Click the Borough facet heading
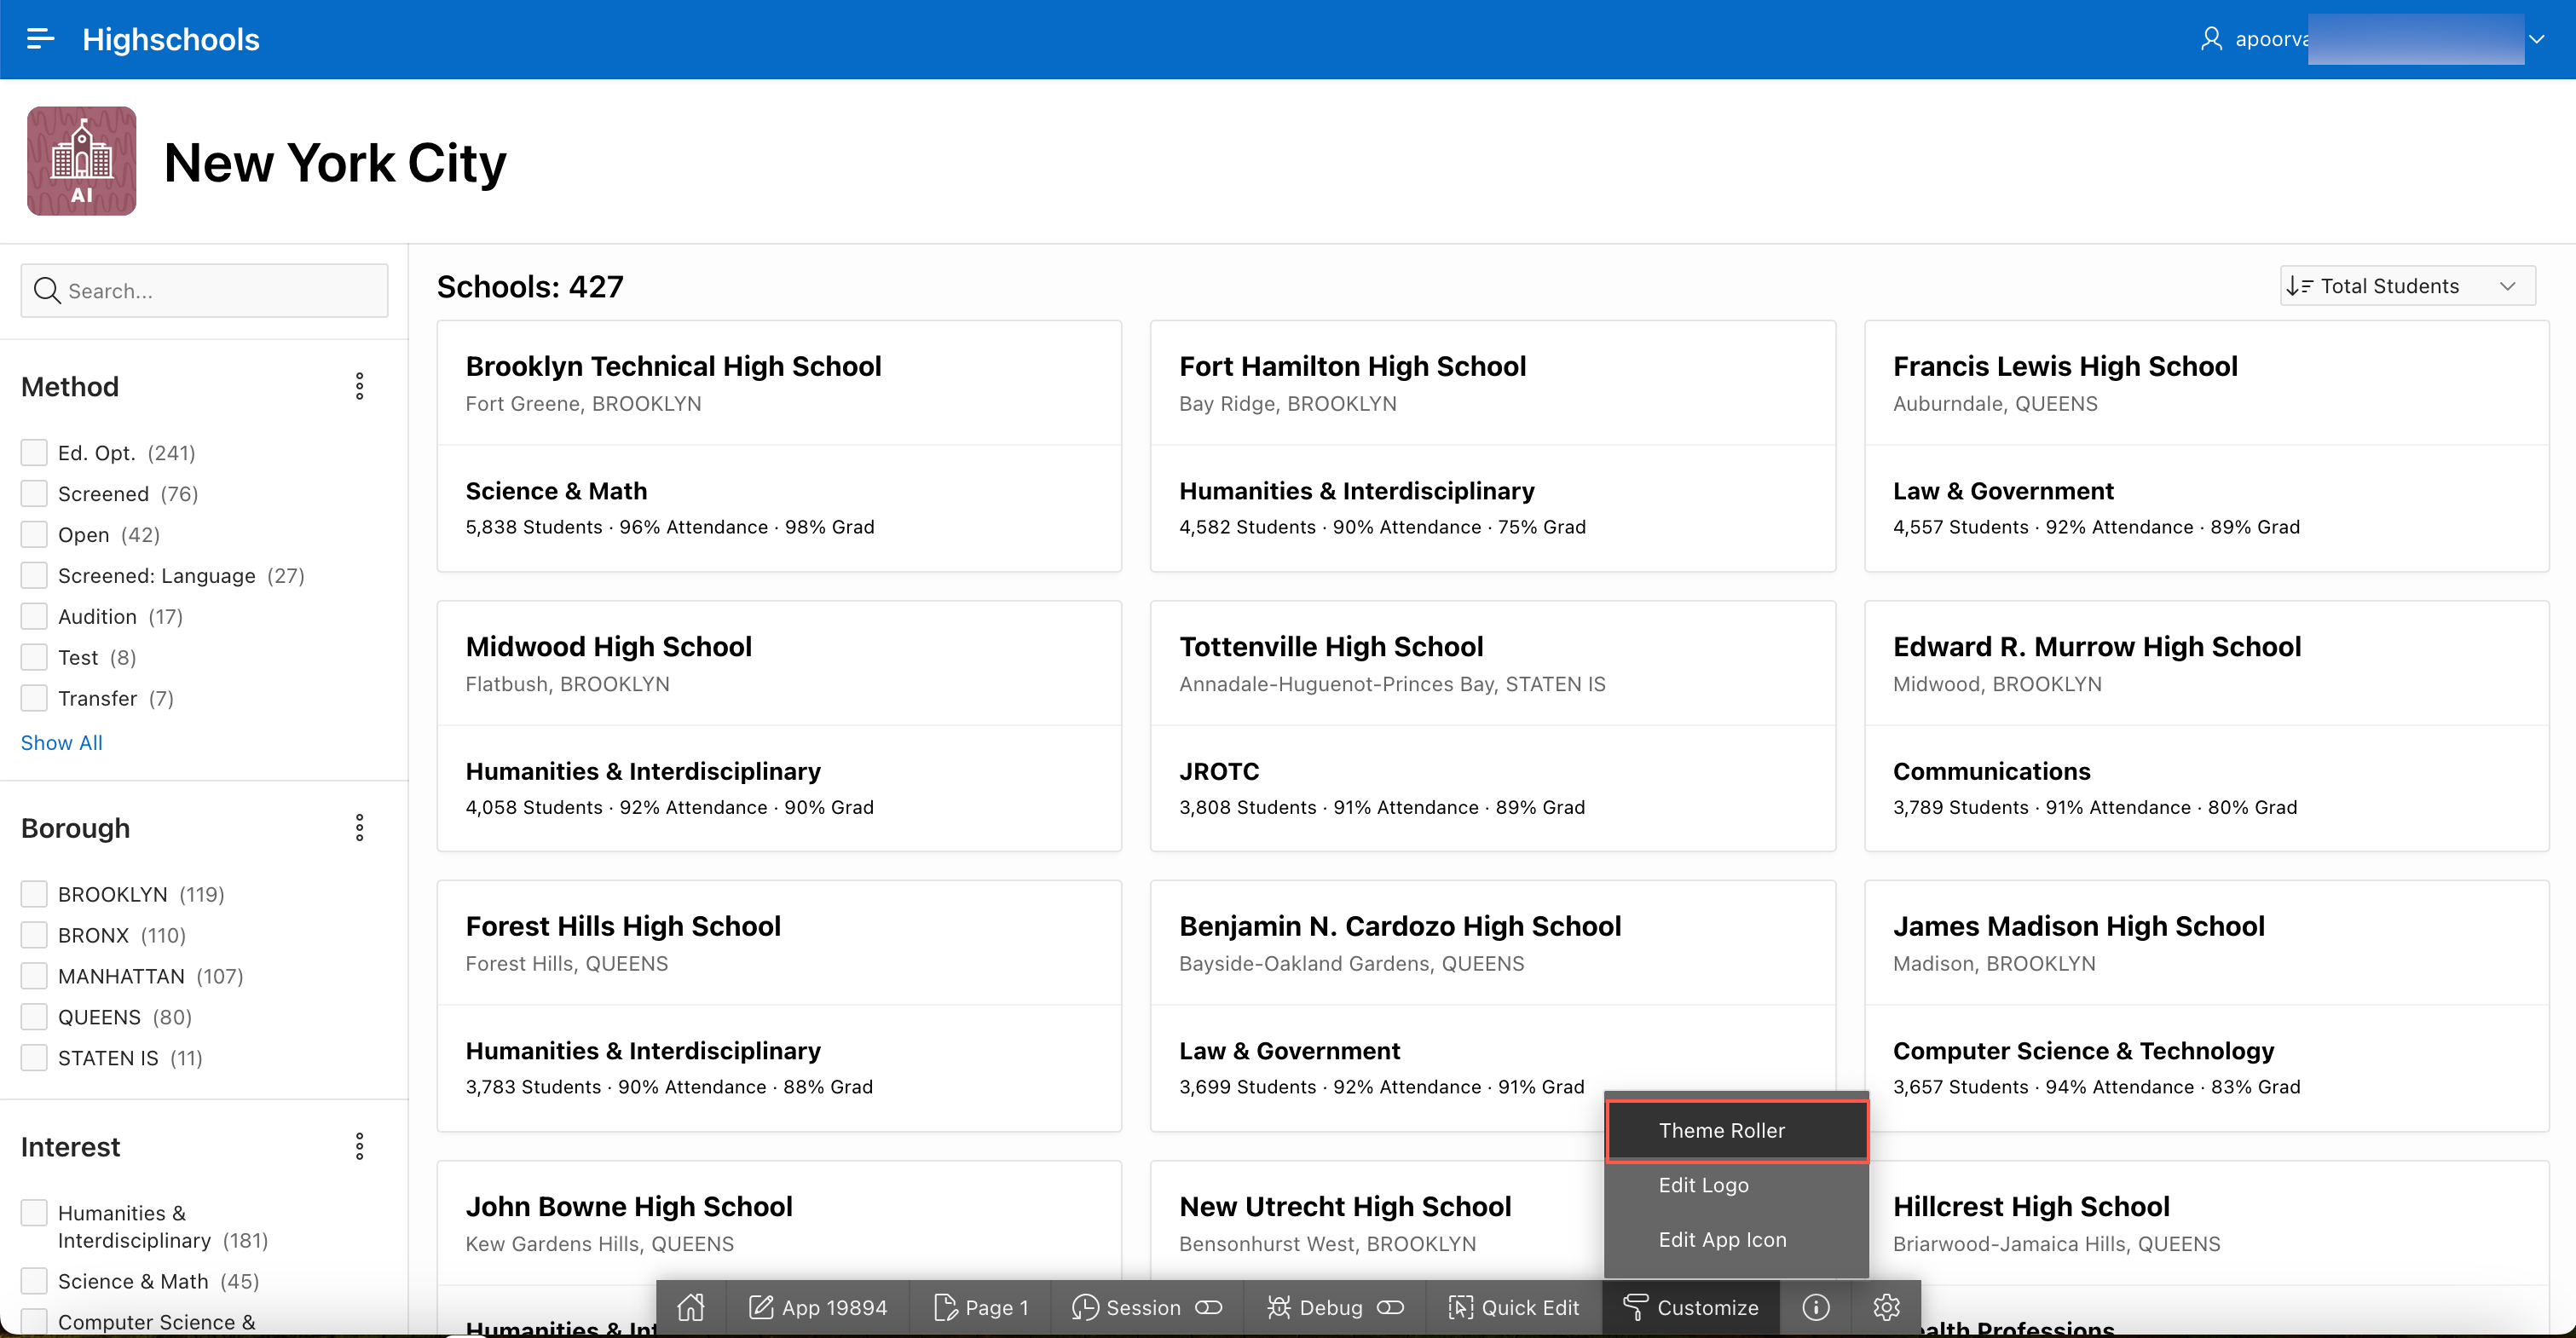2576x1338 pixels. (x=75, y=828)
